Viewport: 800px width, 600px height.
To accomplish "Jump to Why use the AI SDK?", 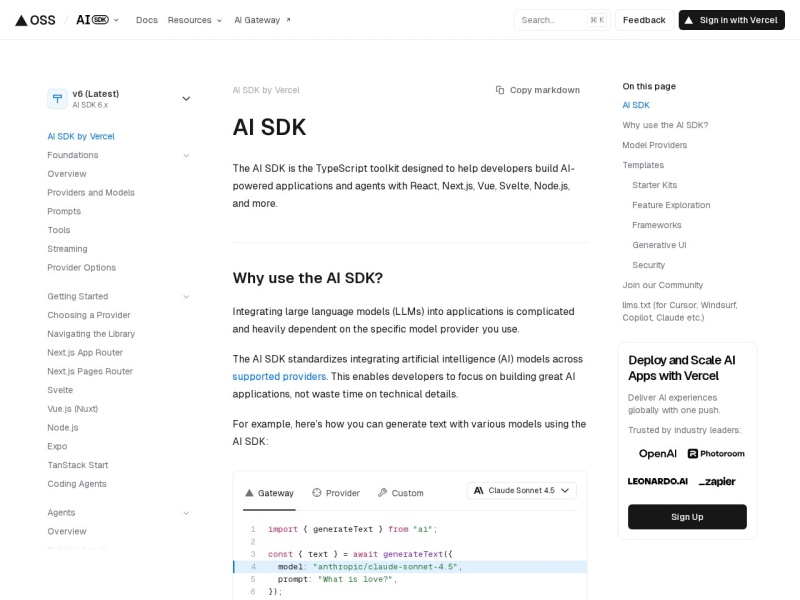I will [665, 125].
